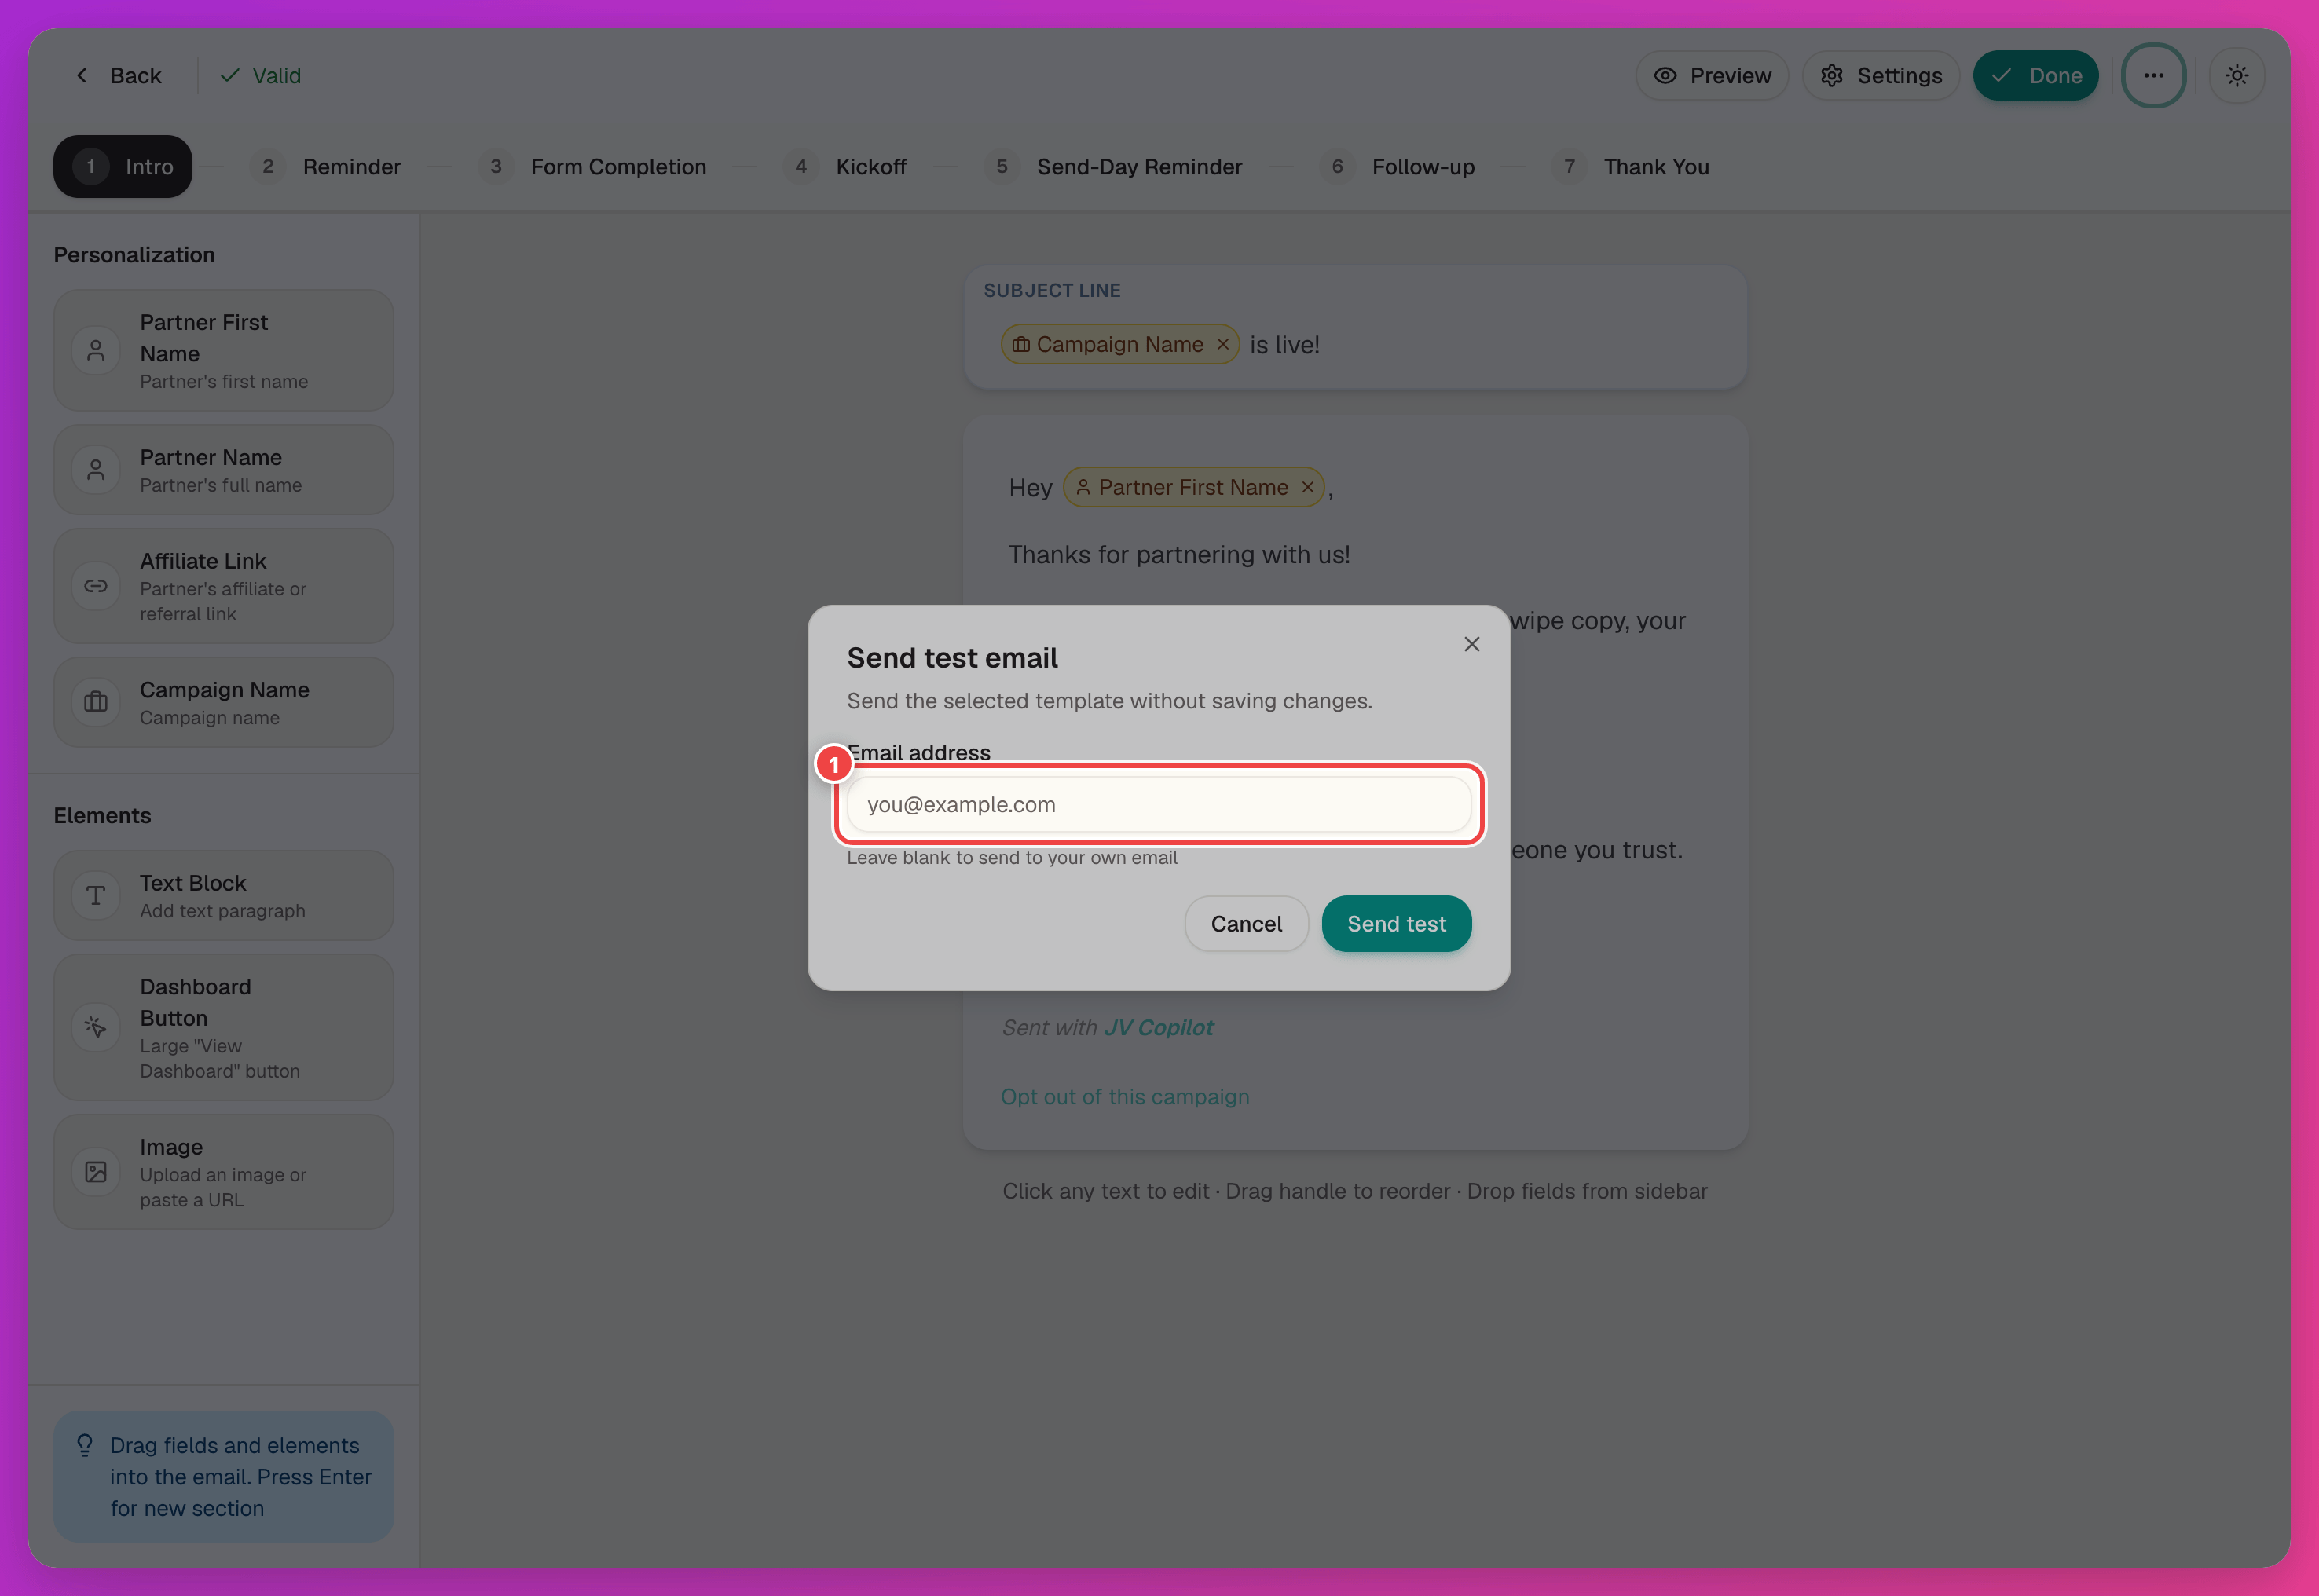The image size is (2319, 1596).
Task: Select the Partner Name personalization card title
Action: (211, 457)
